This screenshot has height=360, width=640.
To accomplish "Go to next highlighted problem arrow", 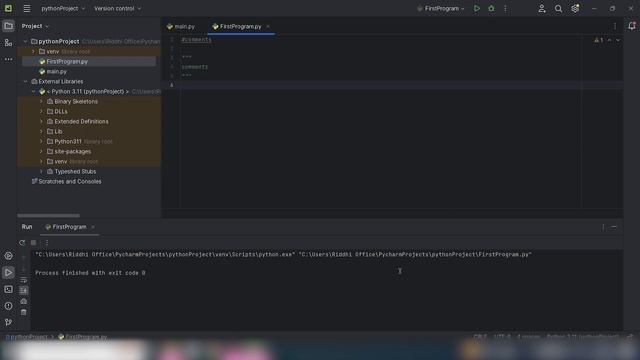I will [x=618, y=40].
